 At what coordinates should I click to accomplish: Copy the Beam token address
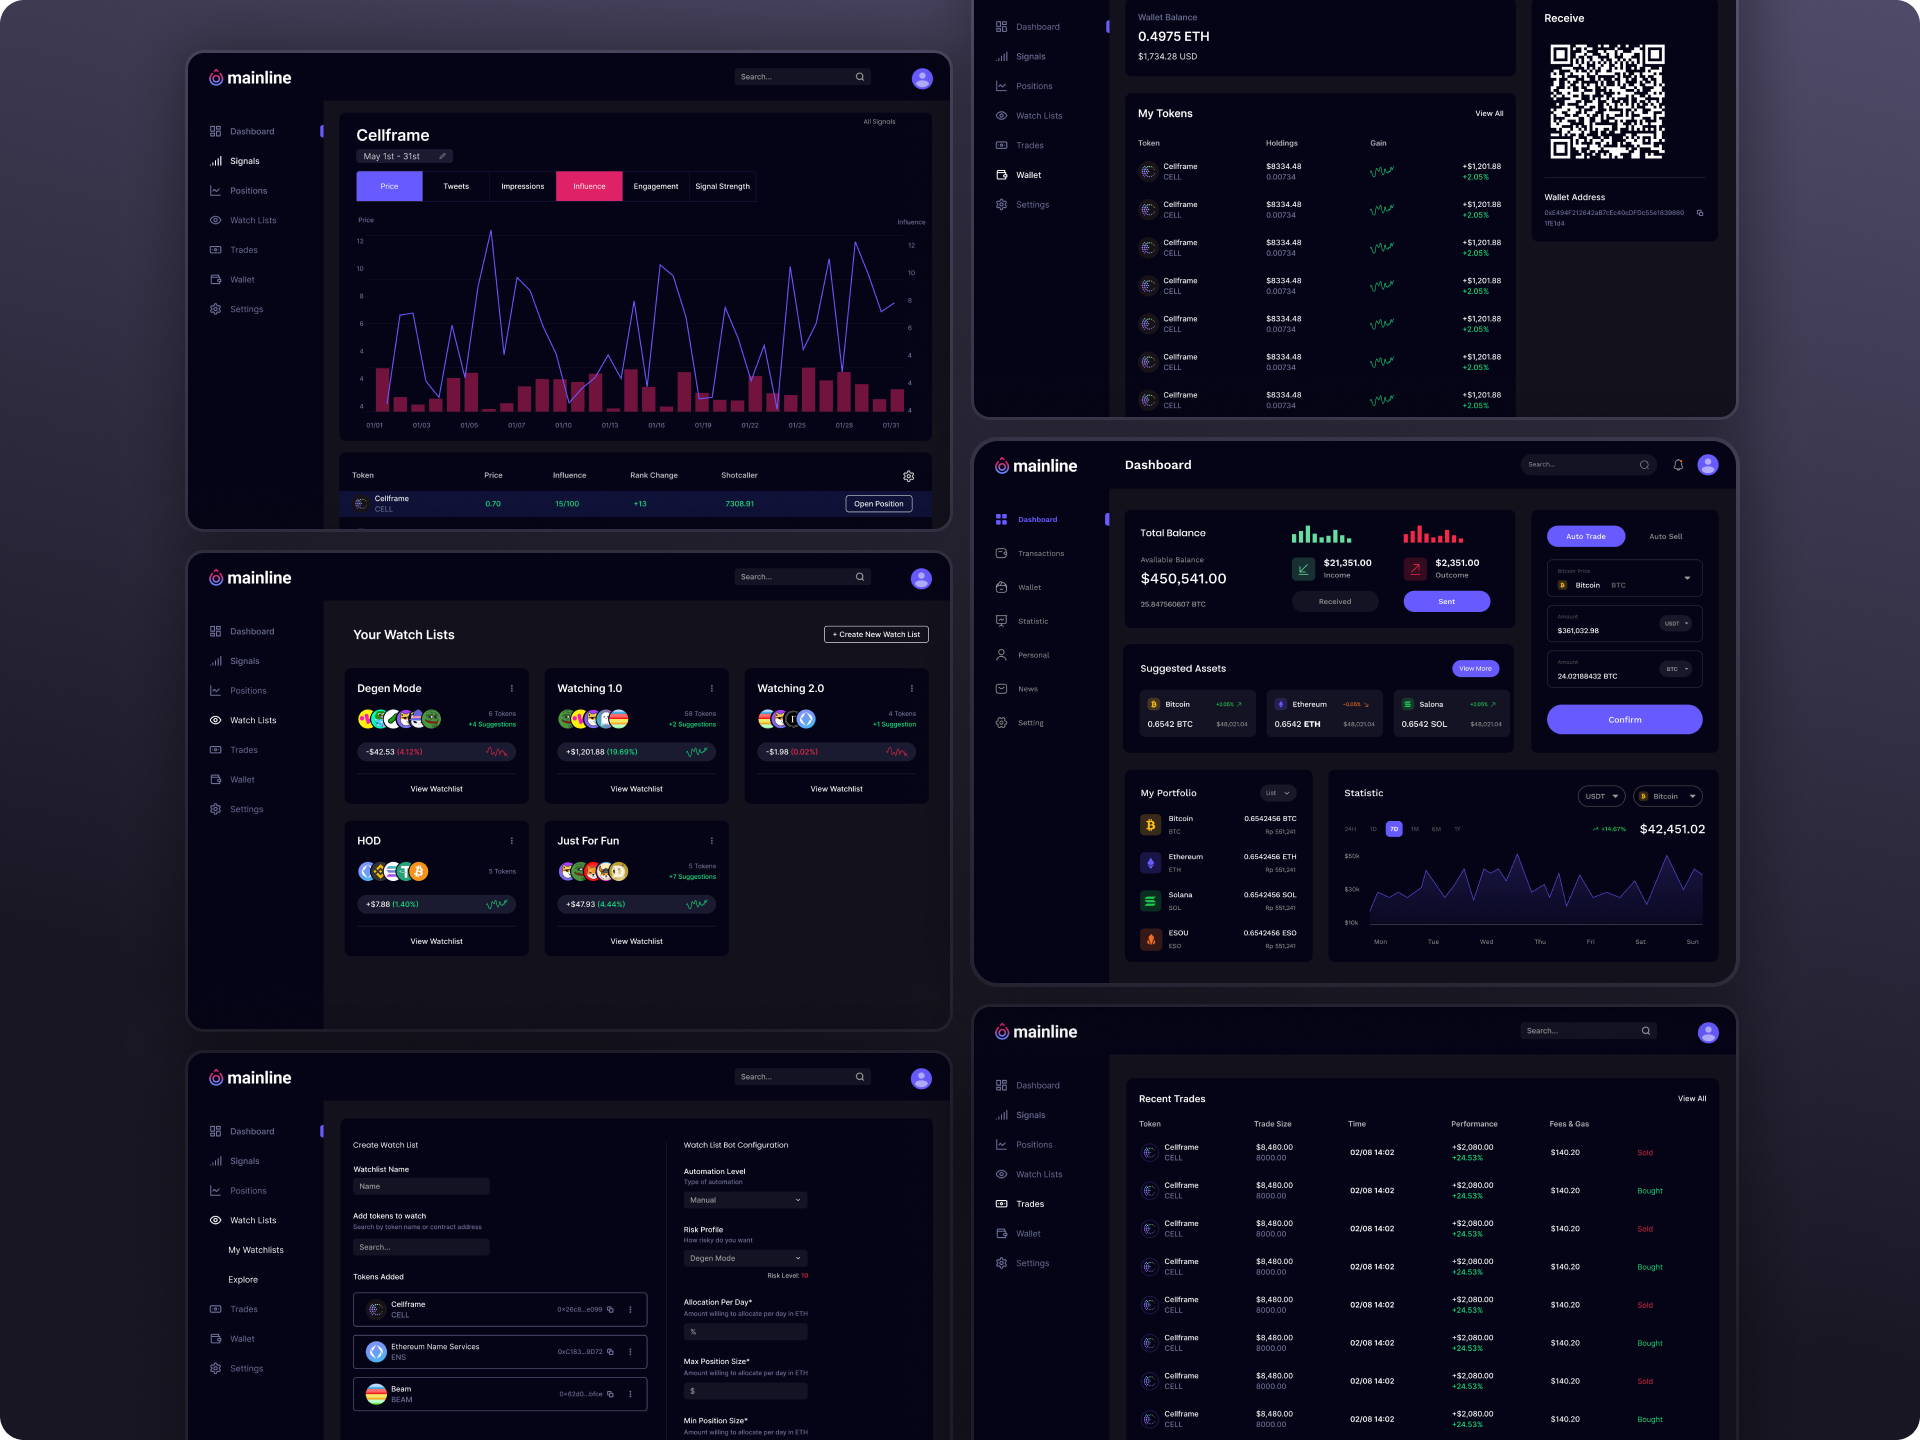click(x=610, y=1394)
